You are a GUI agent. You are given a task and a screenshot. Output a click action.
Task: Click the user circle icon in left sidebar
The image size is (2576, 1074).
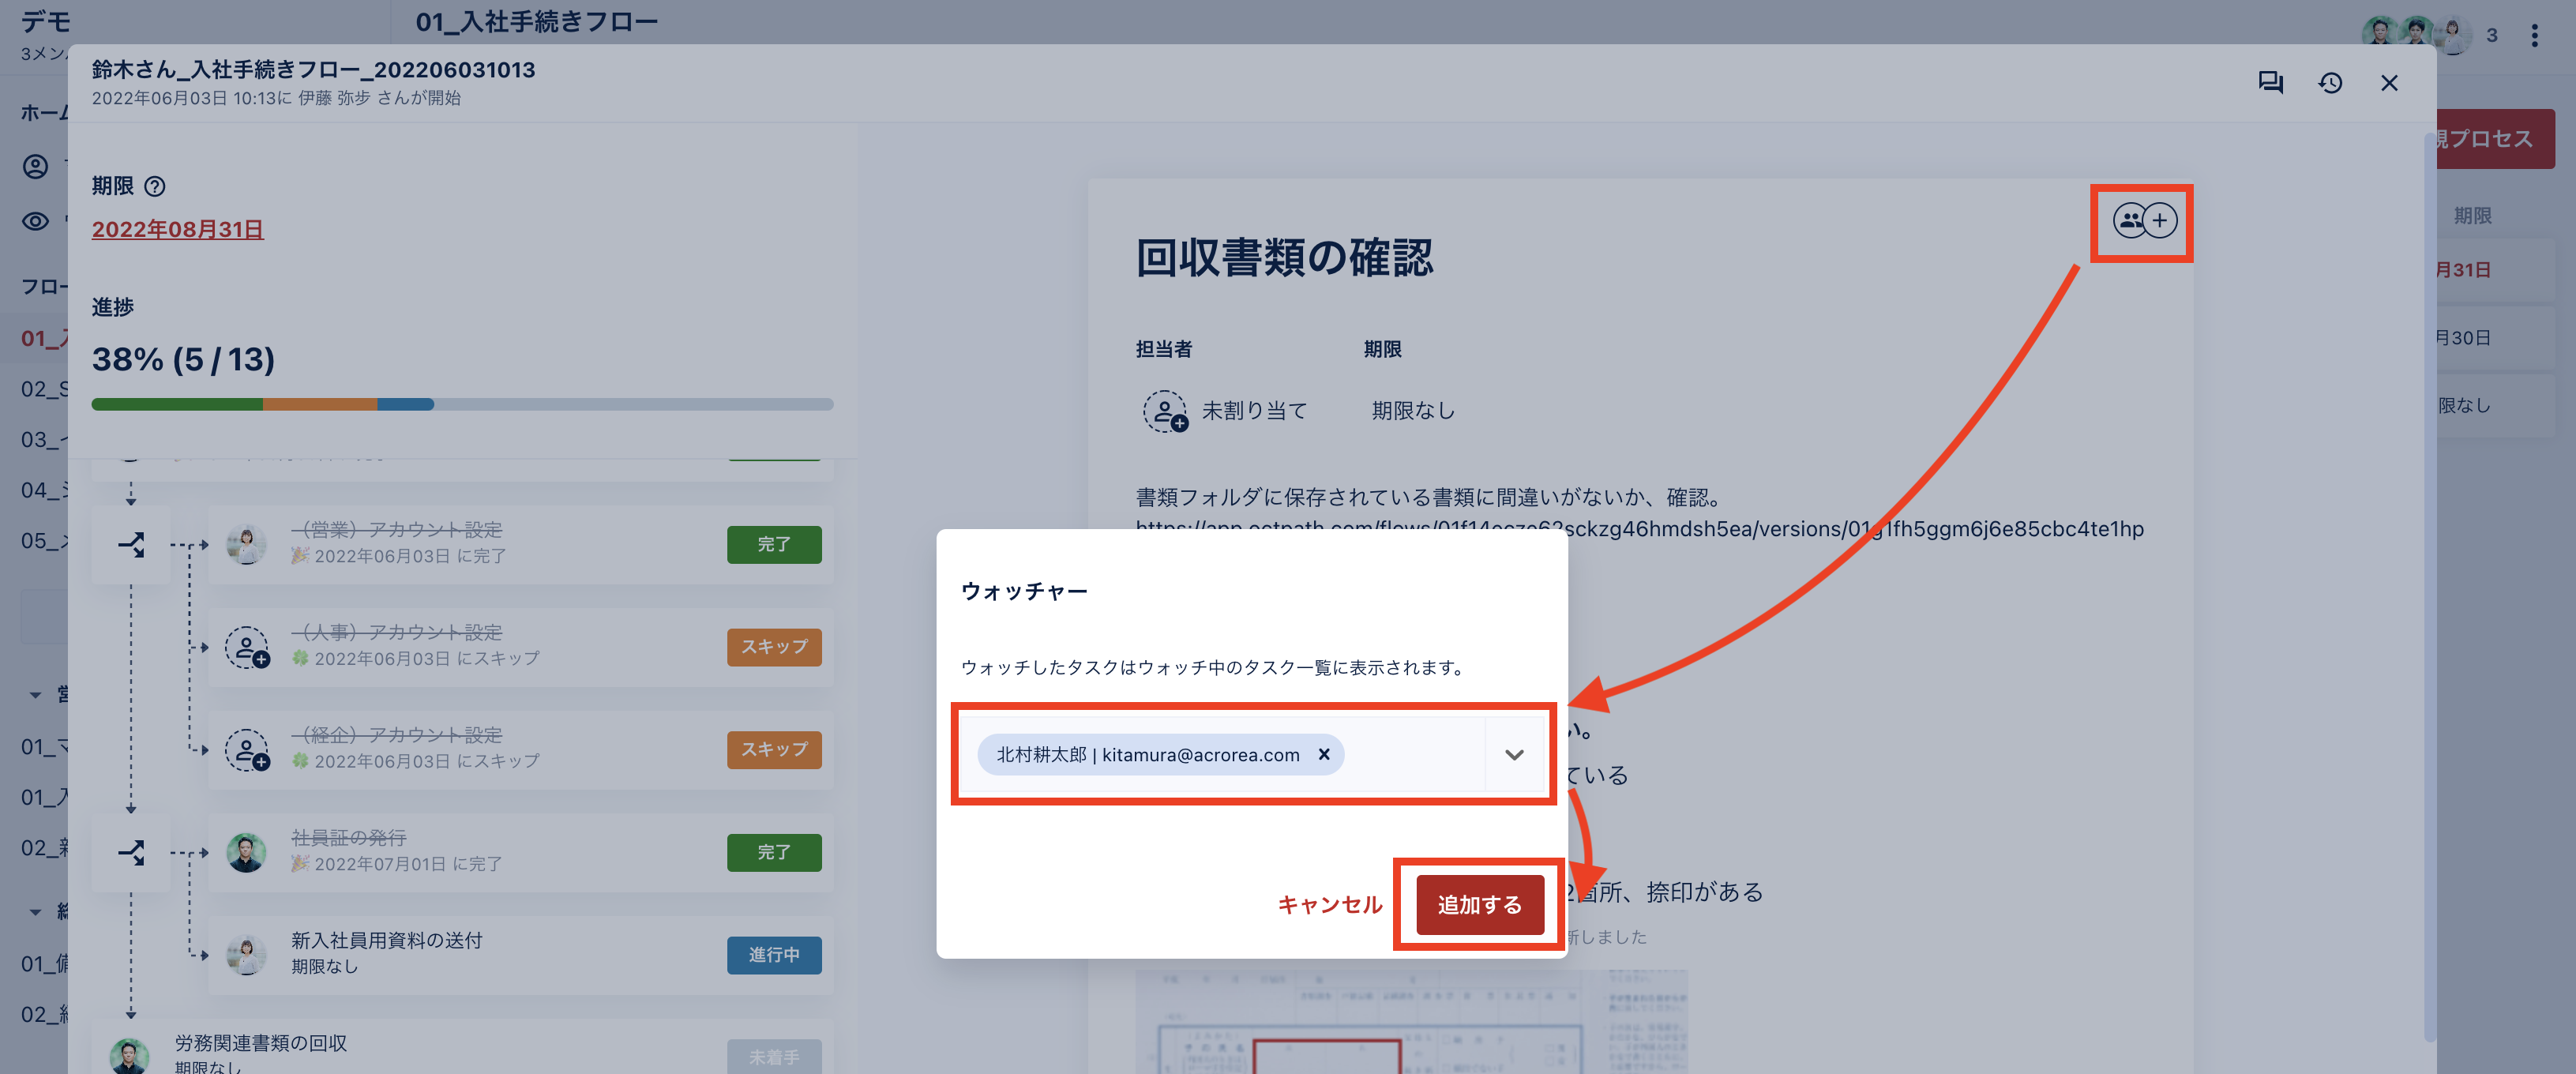[35, 166]
